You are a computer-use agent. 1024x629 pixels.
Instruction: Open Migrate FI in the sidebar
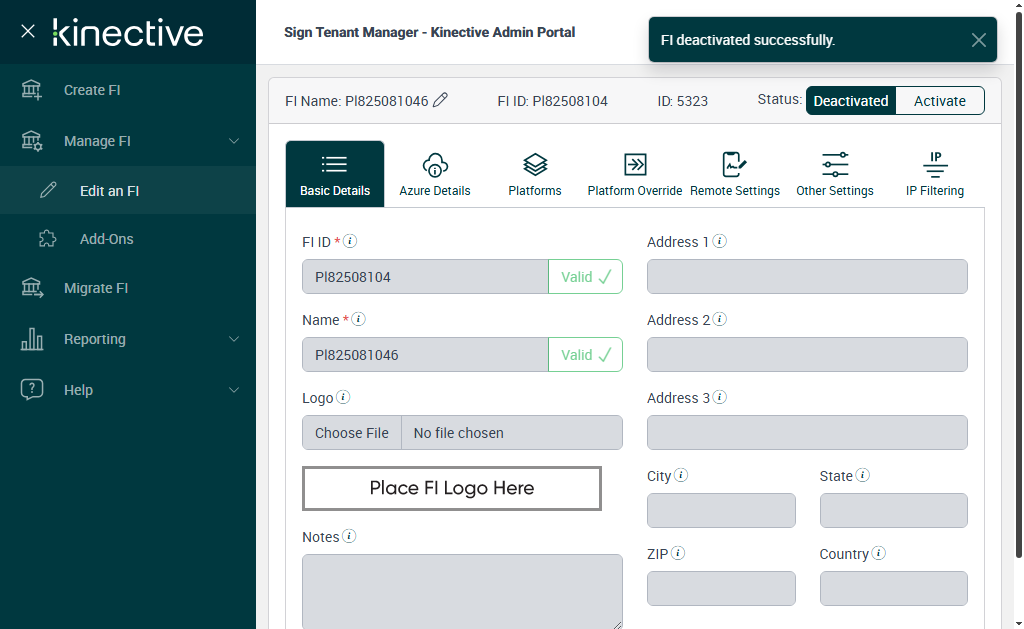point(128,287)
